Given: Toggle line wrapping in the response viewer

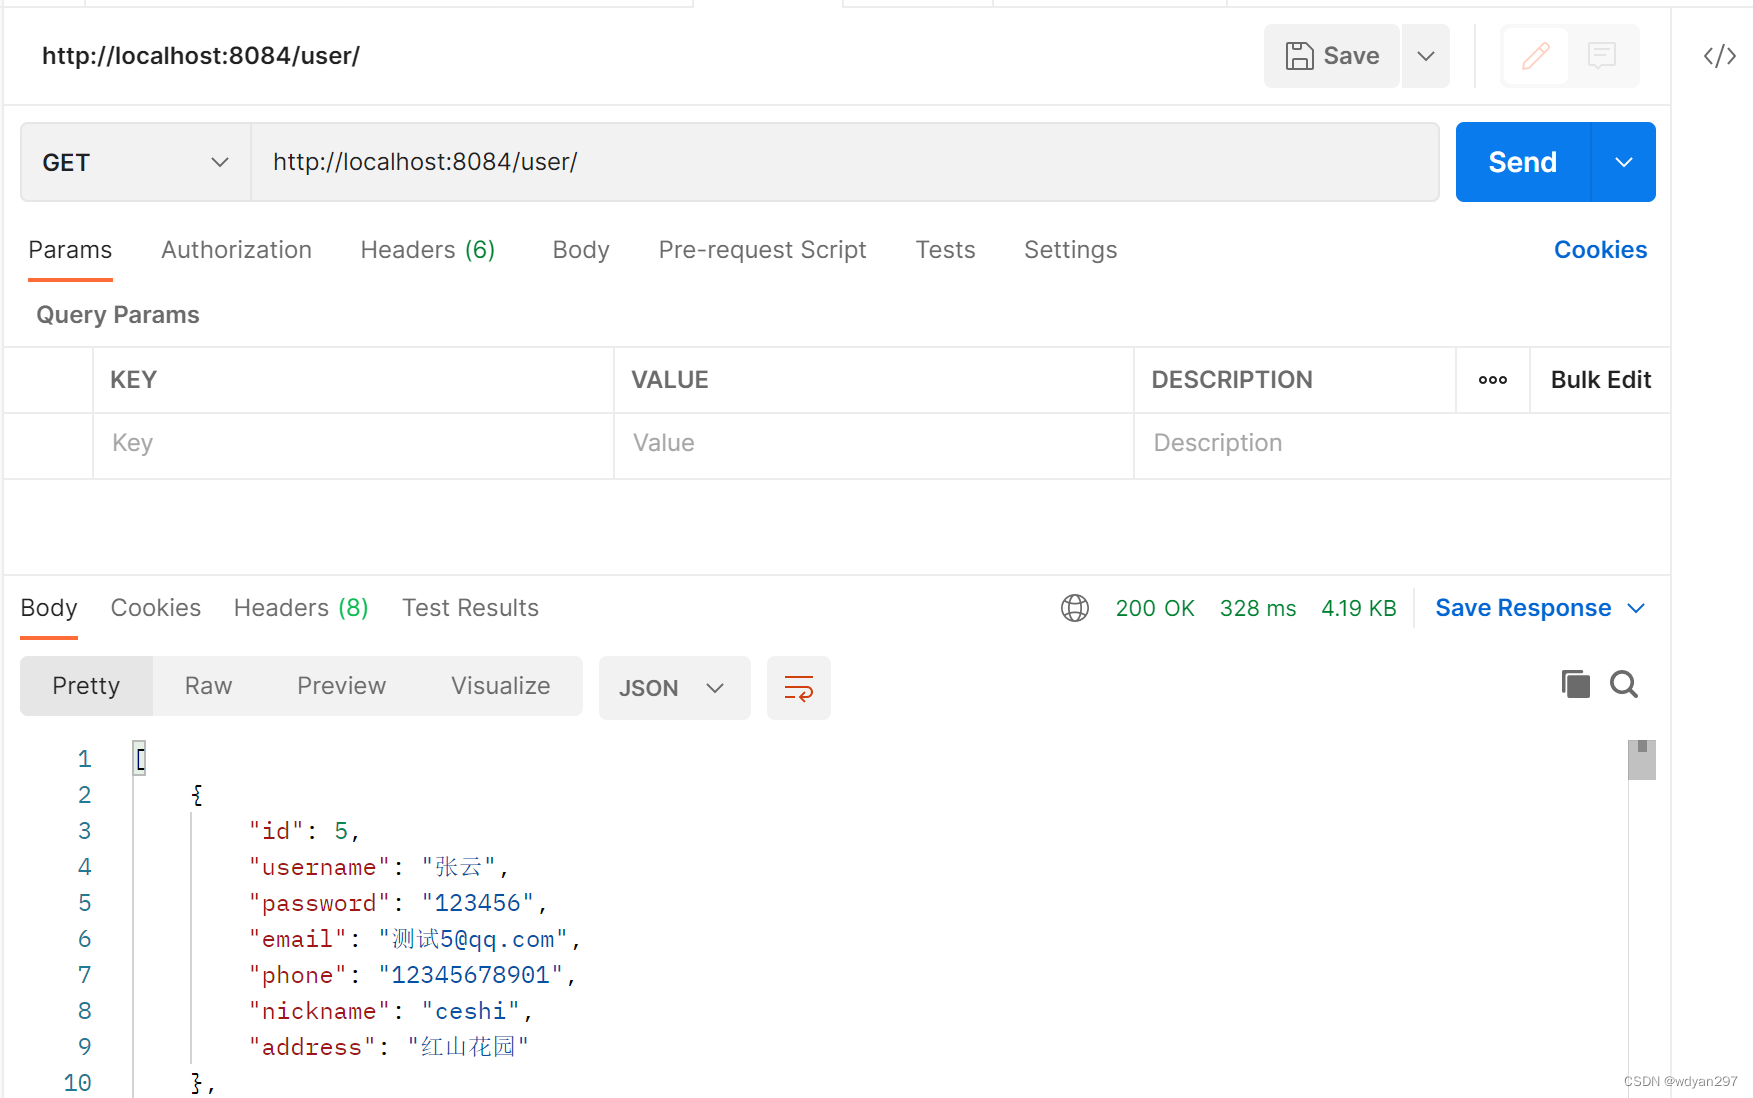Looking at the screenshot, I should 798,688.
